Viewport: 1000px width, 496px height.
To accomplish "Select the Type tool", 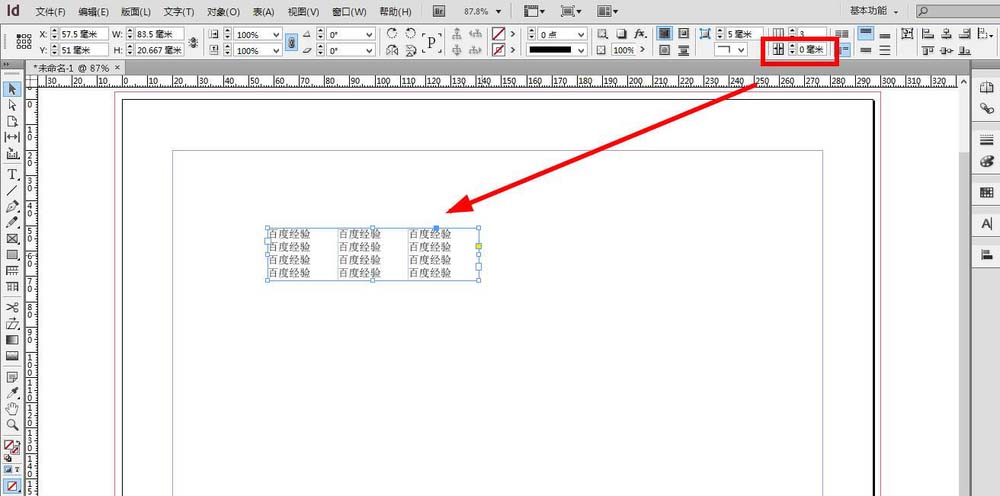I will 12,174.
